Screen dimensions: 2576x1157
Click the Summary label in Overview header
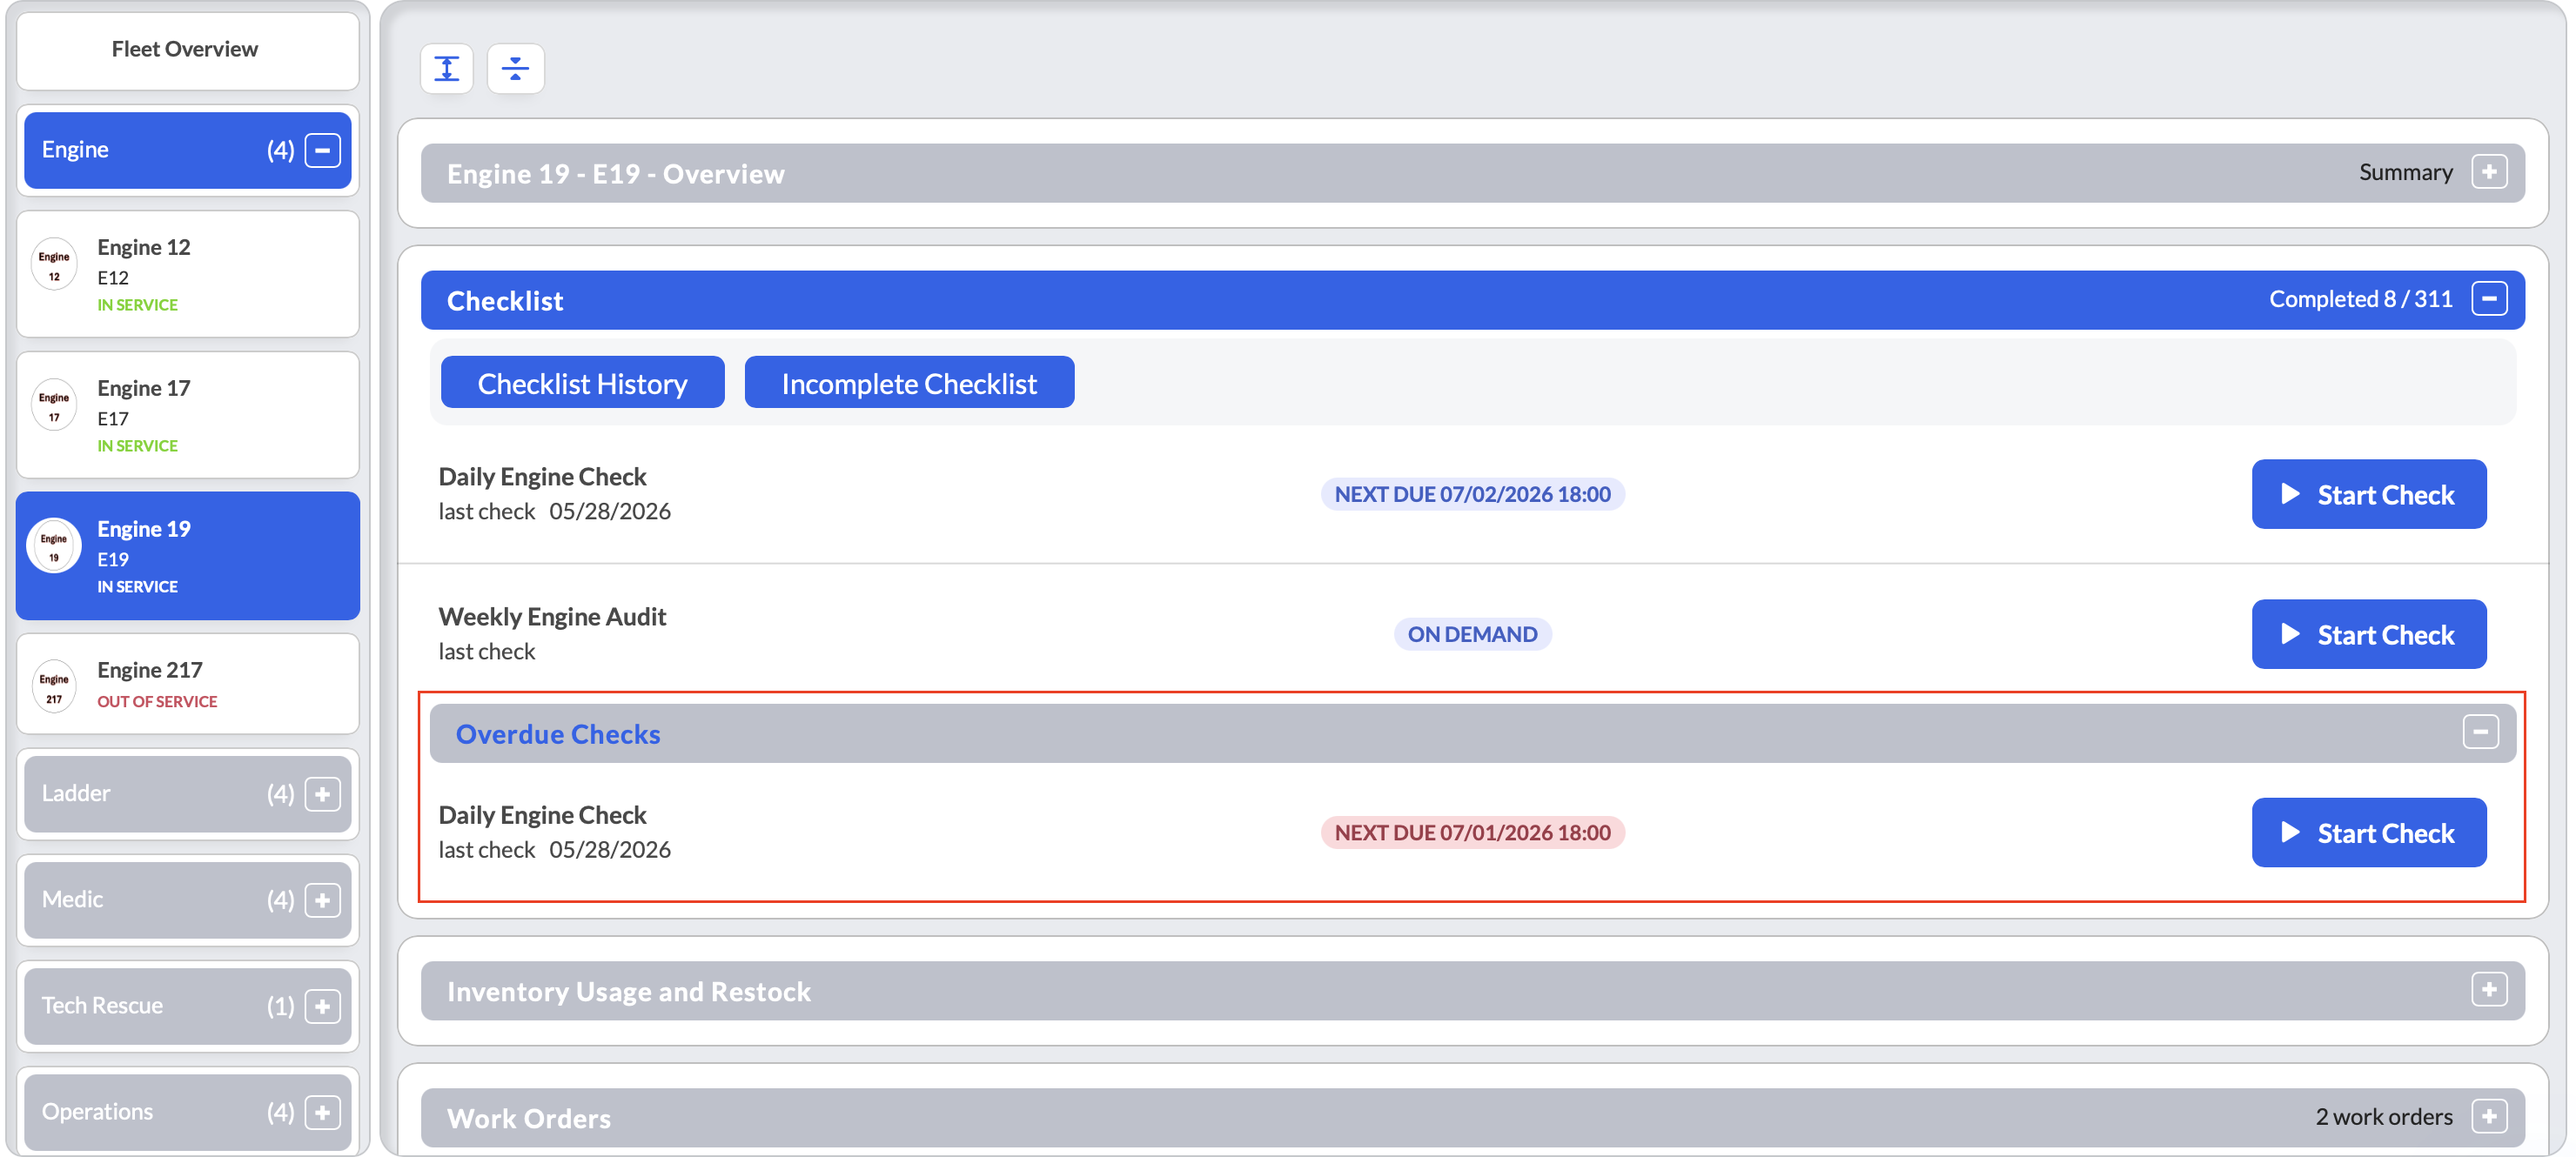coord(2406,172)
